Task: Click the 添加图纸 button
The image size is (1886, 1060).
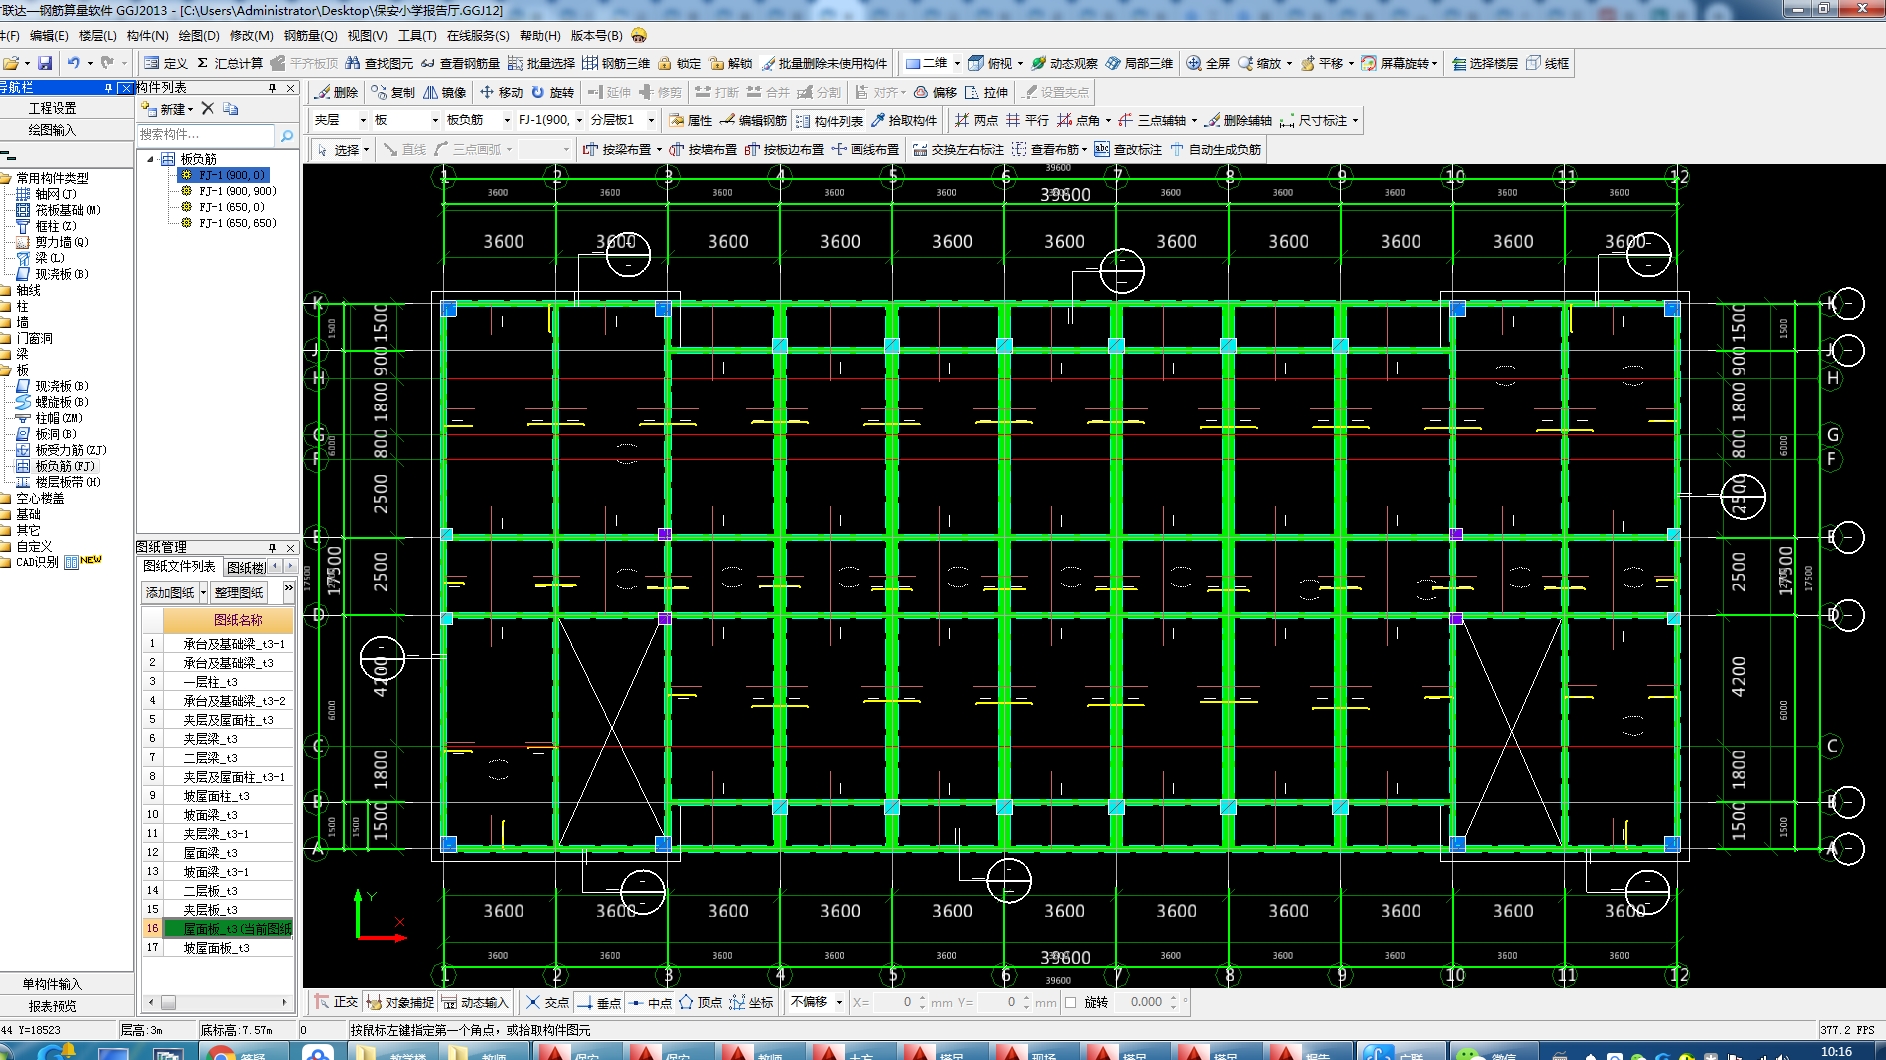Action: coord(170,592)
